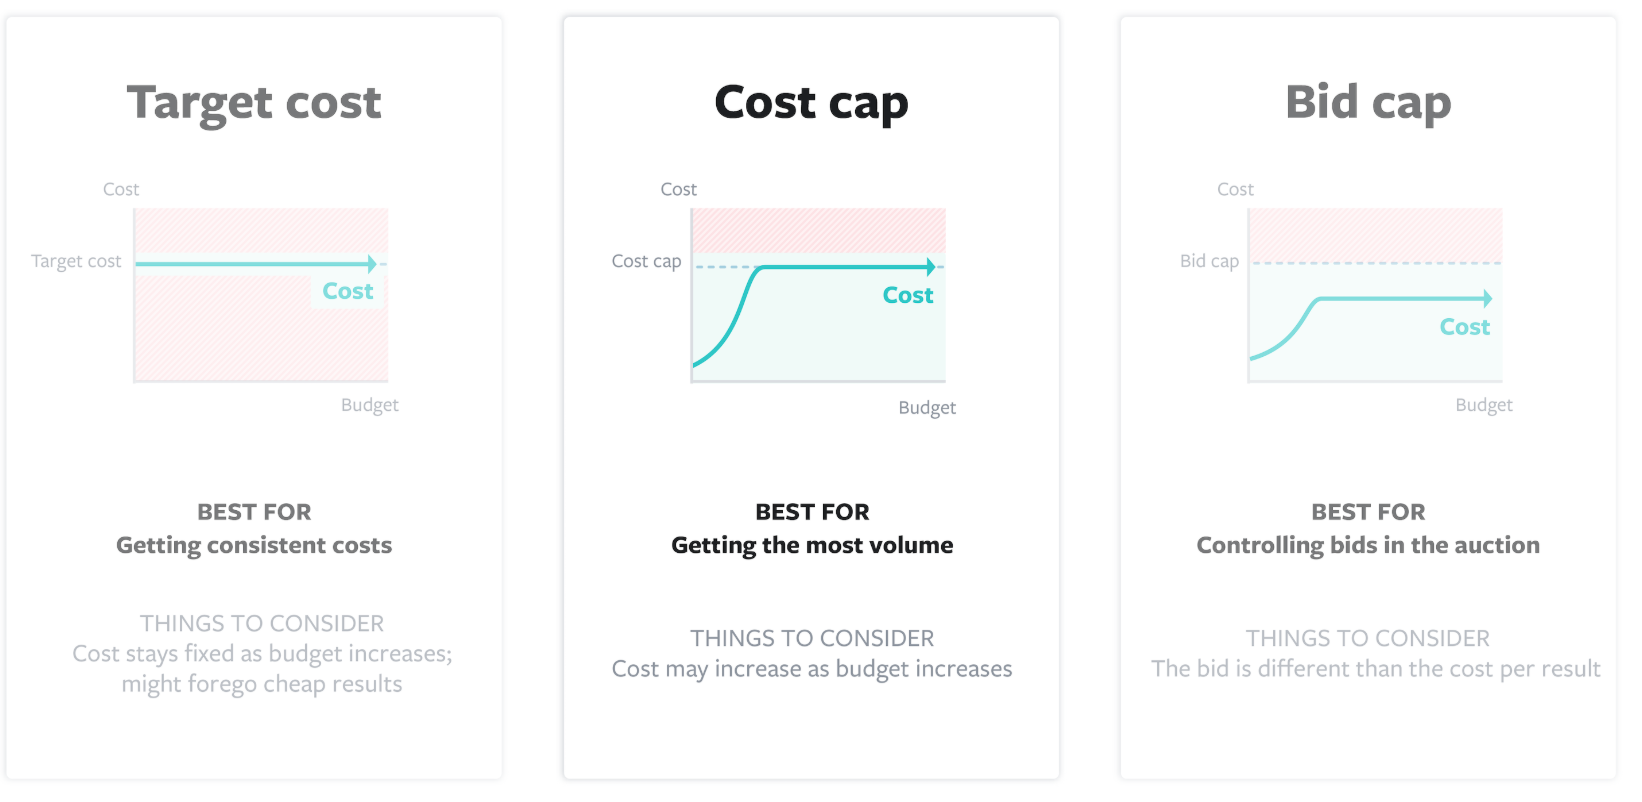The height and width of the screenshot is (802, 1642).
Task: Click 'Controlling bids in the auction' text
Action: [x=1368, y=545]
